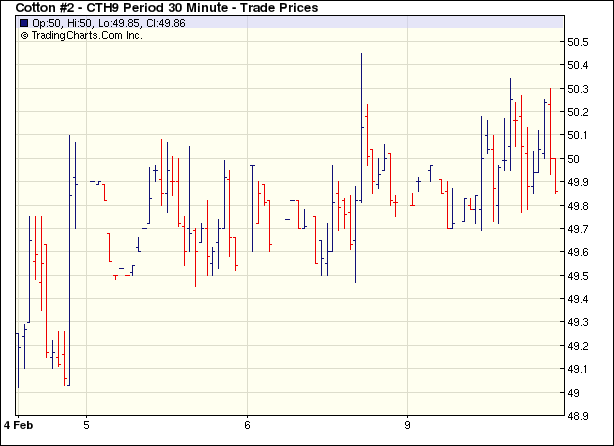Click the 49.5 price axis label

[x=578, y=276]
